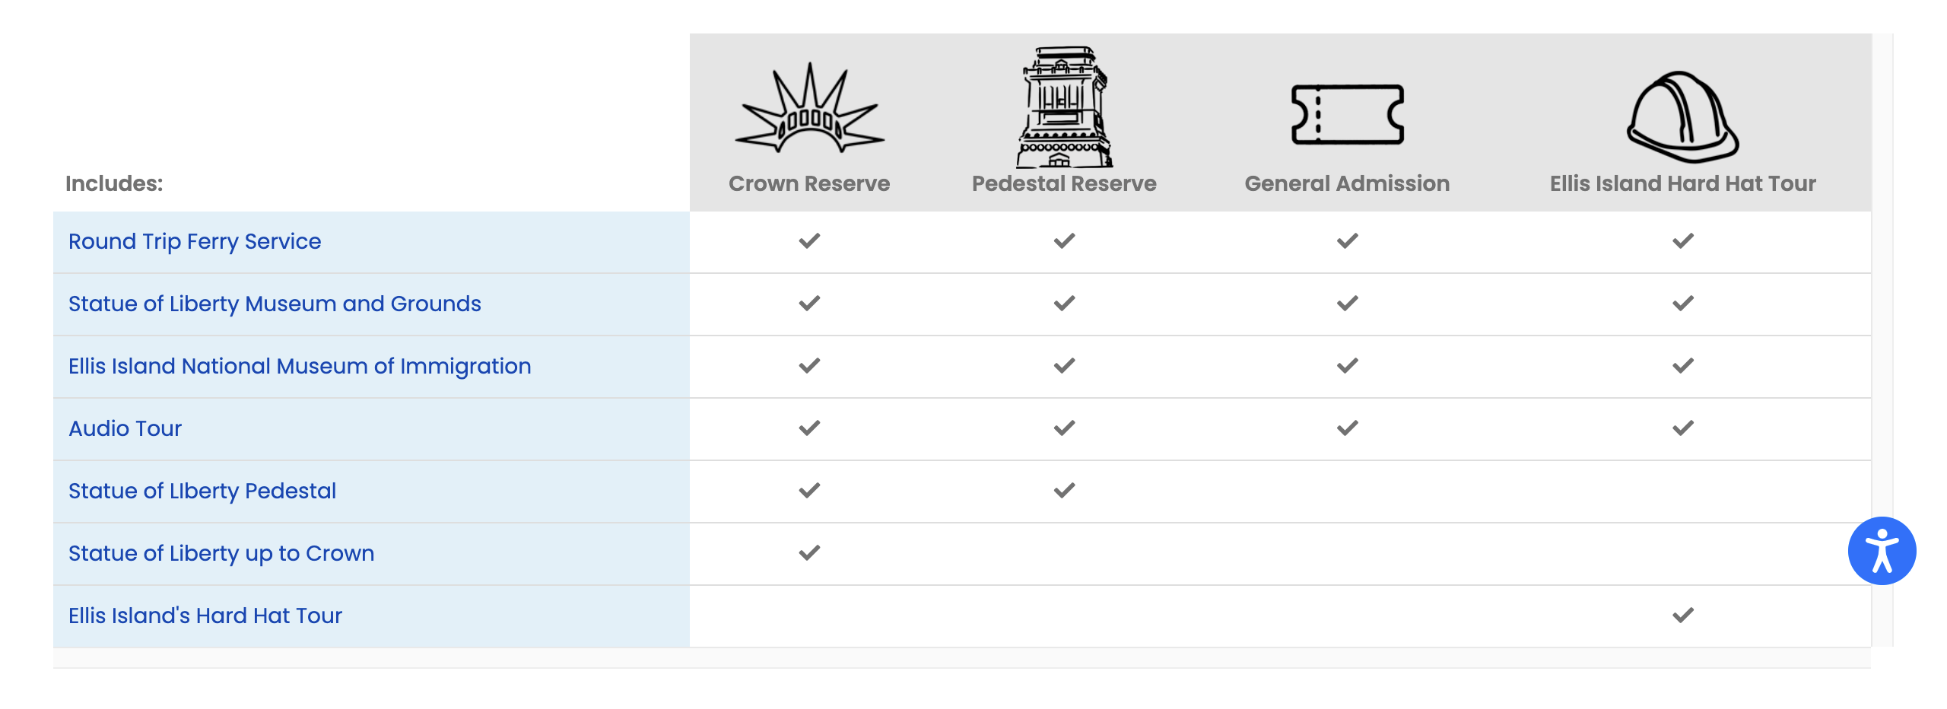Image resolution: width=1947 pixels, height=709 pixels.
Task: Open Statue of Liberty up to Crown link
Action: point(221,554)
